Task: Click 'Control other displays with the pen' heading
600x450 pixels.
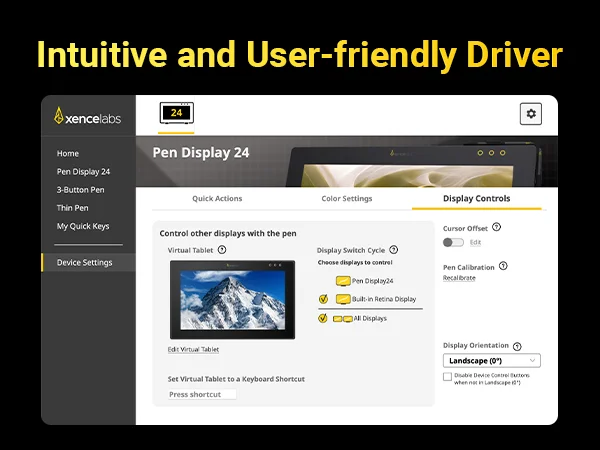Action: [x=228, y=233]
